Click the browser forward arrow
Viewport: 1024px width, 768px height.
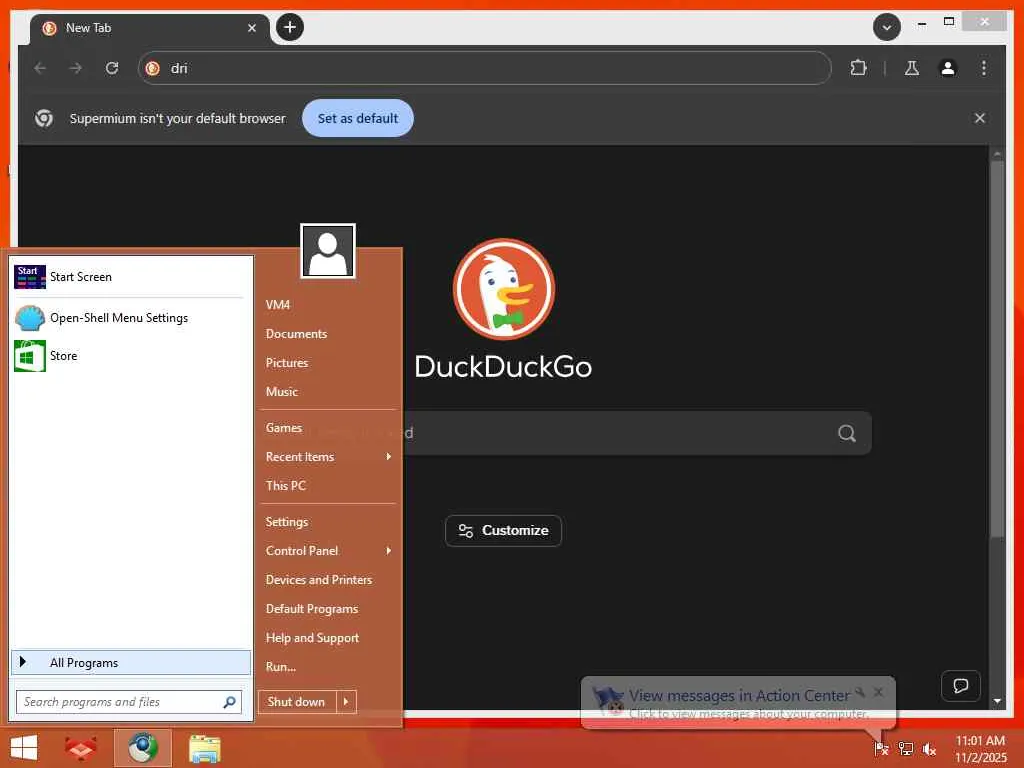coord(76,68)
